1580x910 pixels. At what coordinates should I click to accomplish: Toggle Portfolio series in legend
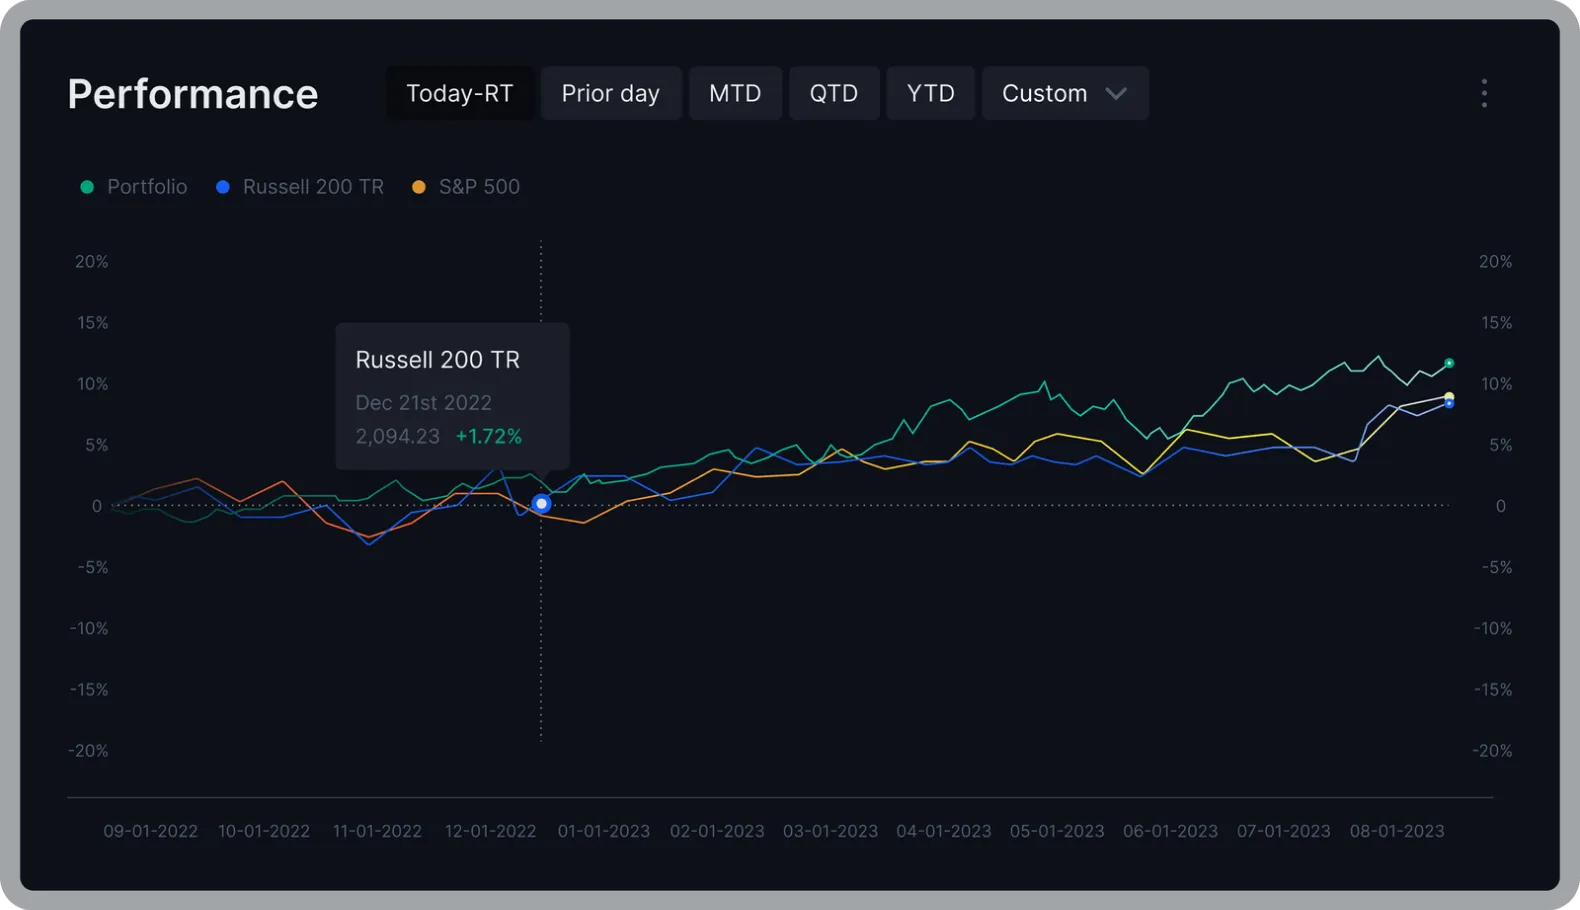[134, 187]
